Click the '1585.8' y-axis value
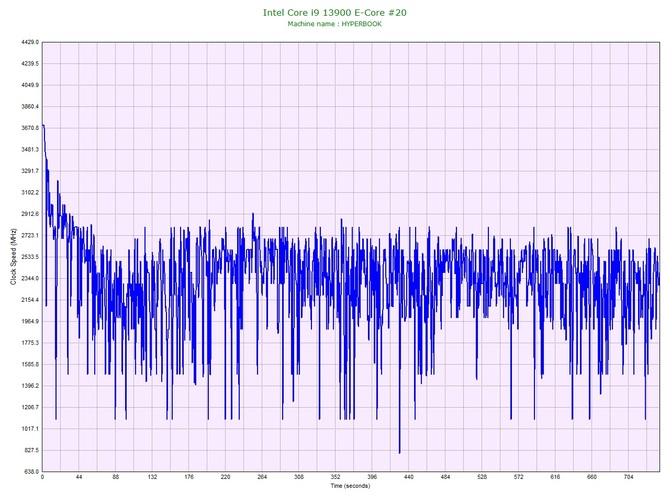This screenshot has width=670, height=503. [x=30, y=364]
